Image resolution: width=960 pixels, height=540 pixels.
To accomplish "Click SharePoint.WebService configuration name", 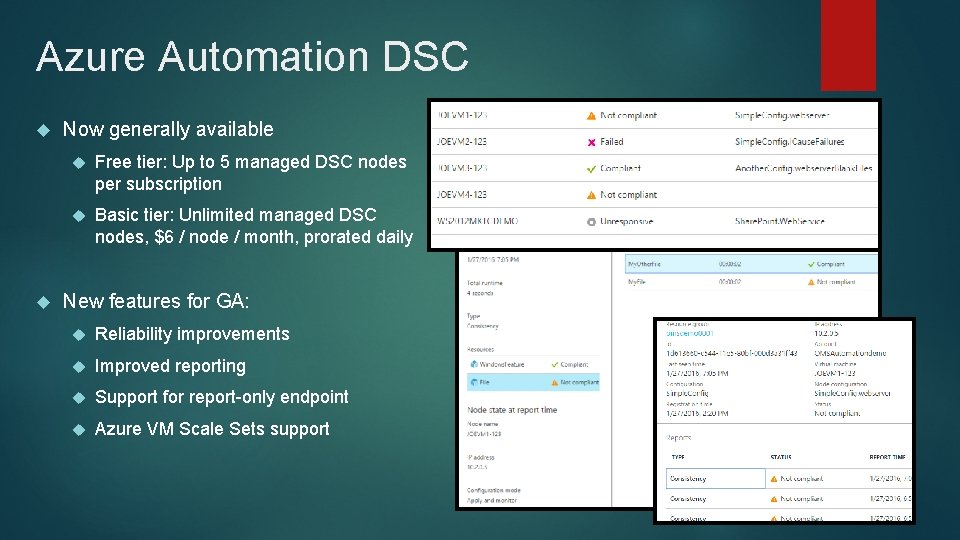I will [x=779, y=222].
